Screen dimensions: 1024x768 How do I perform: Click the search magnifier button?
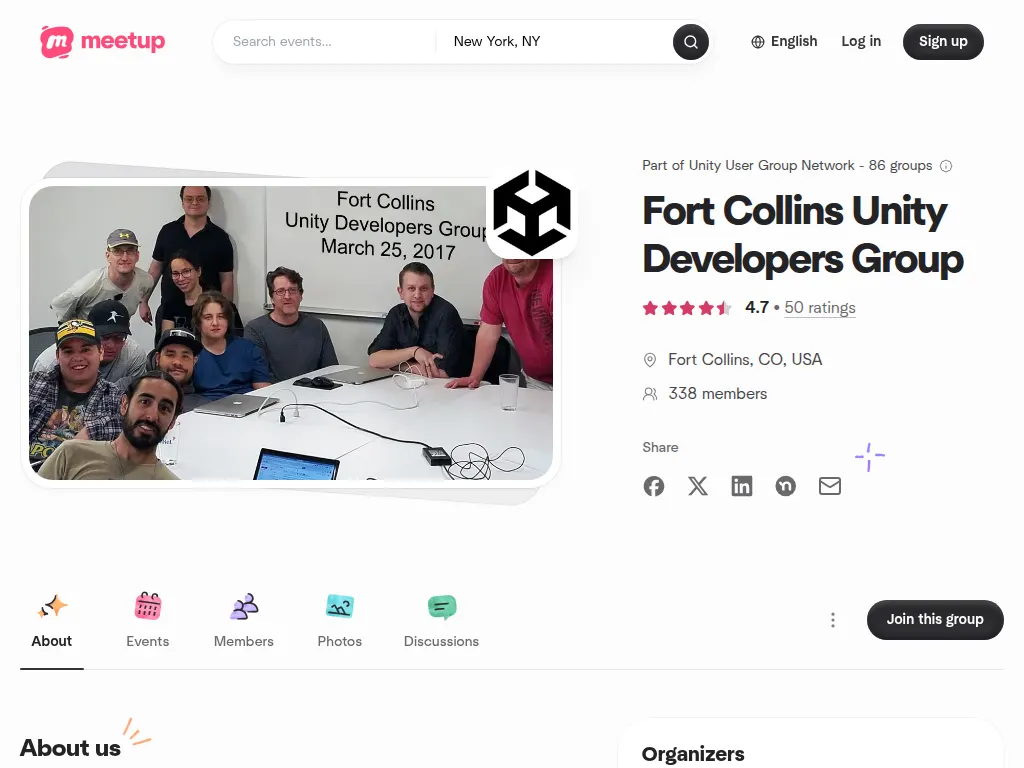690,42
